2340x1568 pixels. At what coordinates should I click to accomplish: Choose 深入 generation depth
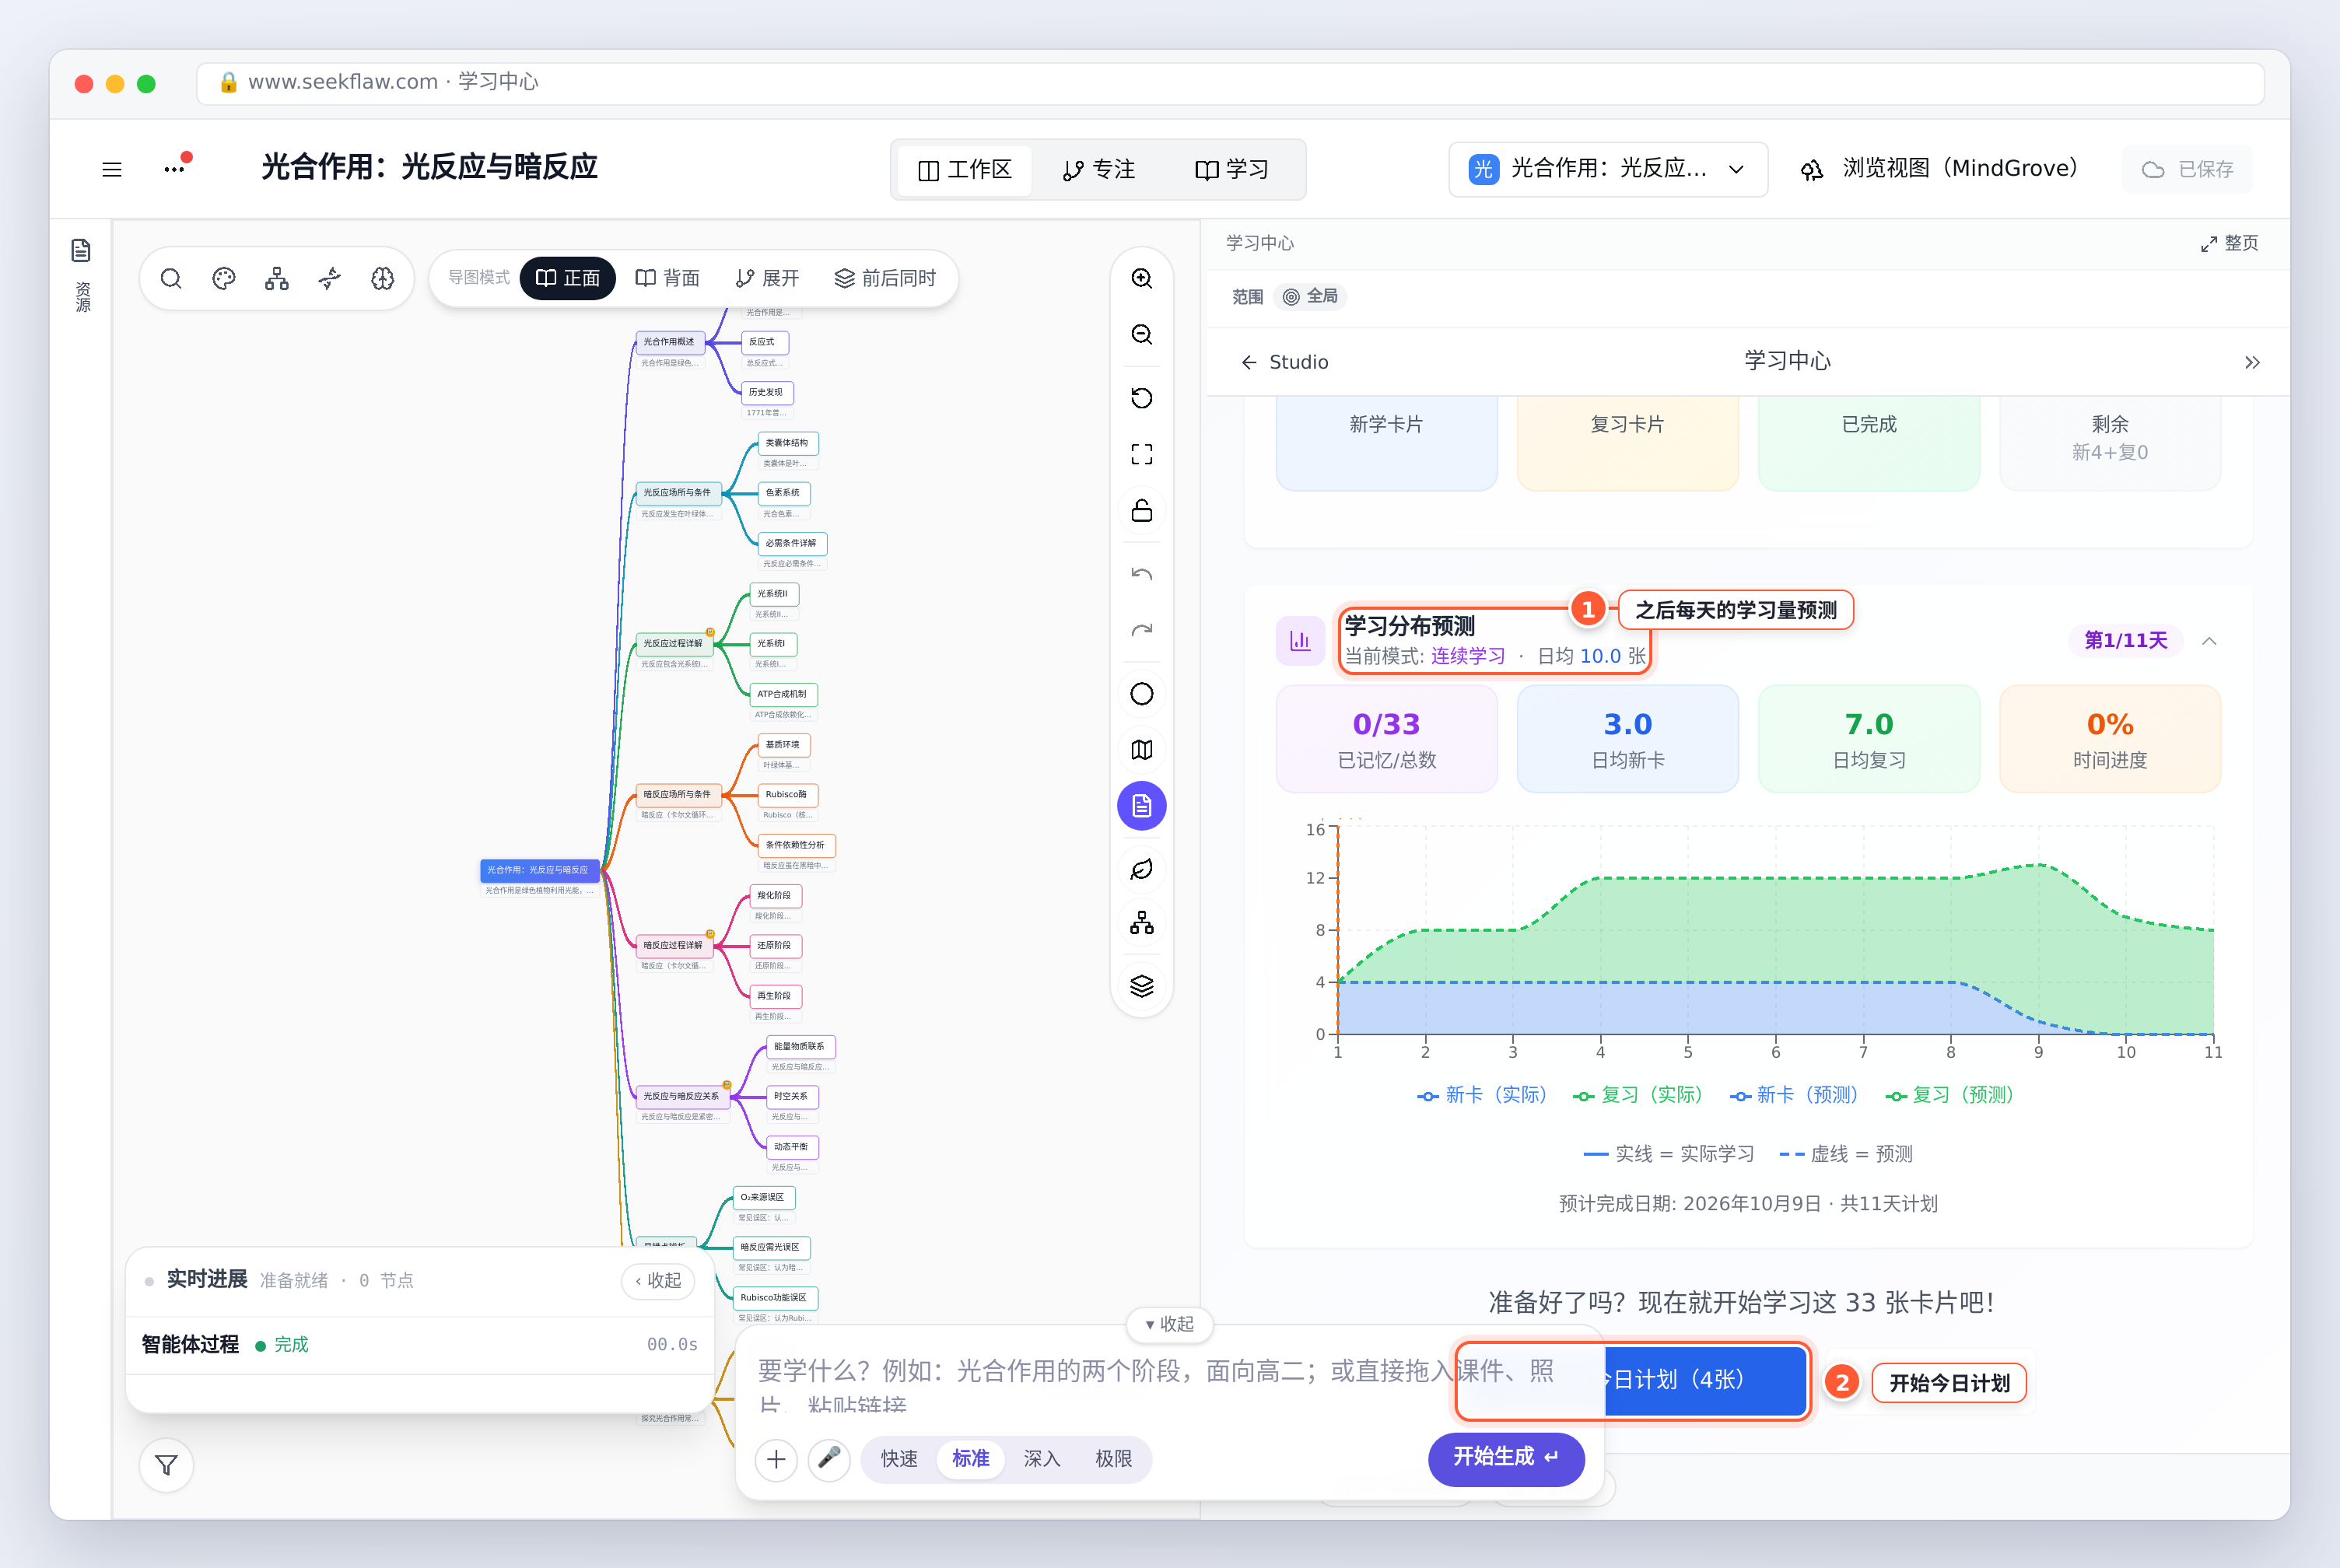1042,1459
